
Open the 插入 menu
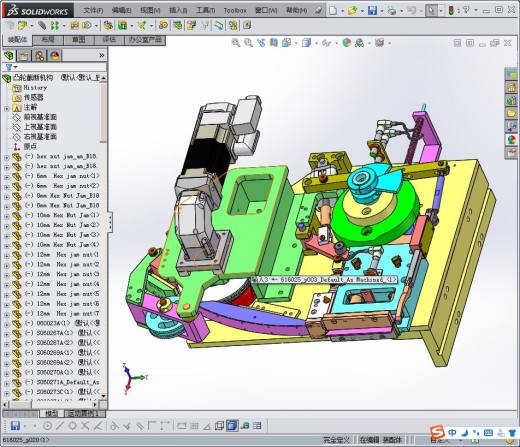point(178,11)
